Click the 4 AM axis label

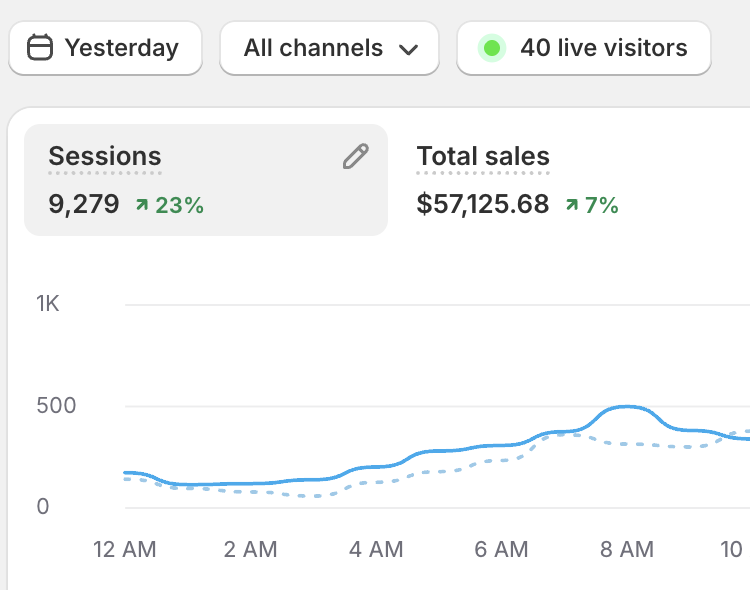[376, 549]
